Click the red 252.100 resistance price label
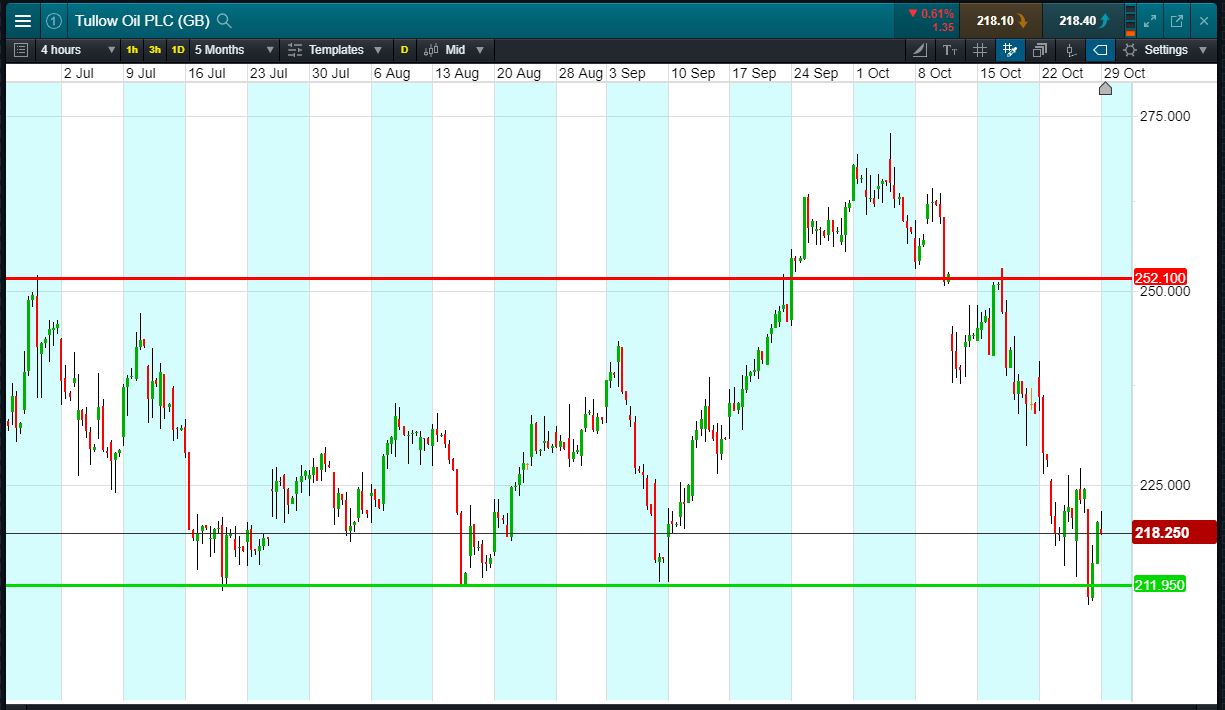This screenshot has height=710, width=1225. pyautogui.click(x=1160, y=278)
